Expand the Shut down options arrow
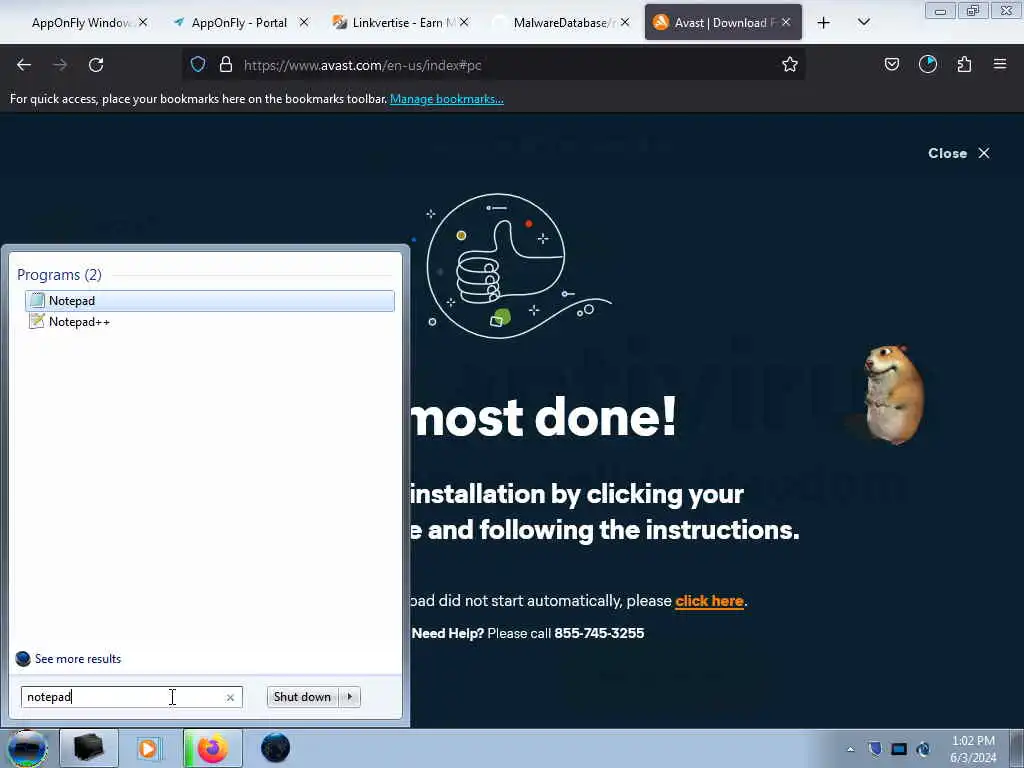The height and width of the screenshot is (768, 1024). pos(350,697)
